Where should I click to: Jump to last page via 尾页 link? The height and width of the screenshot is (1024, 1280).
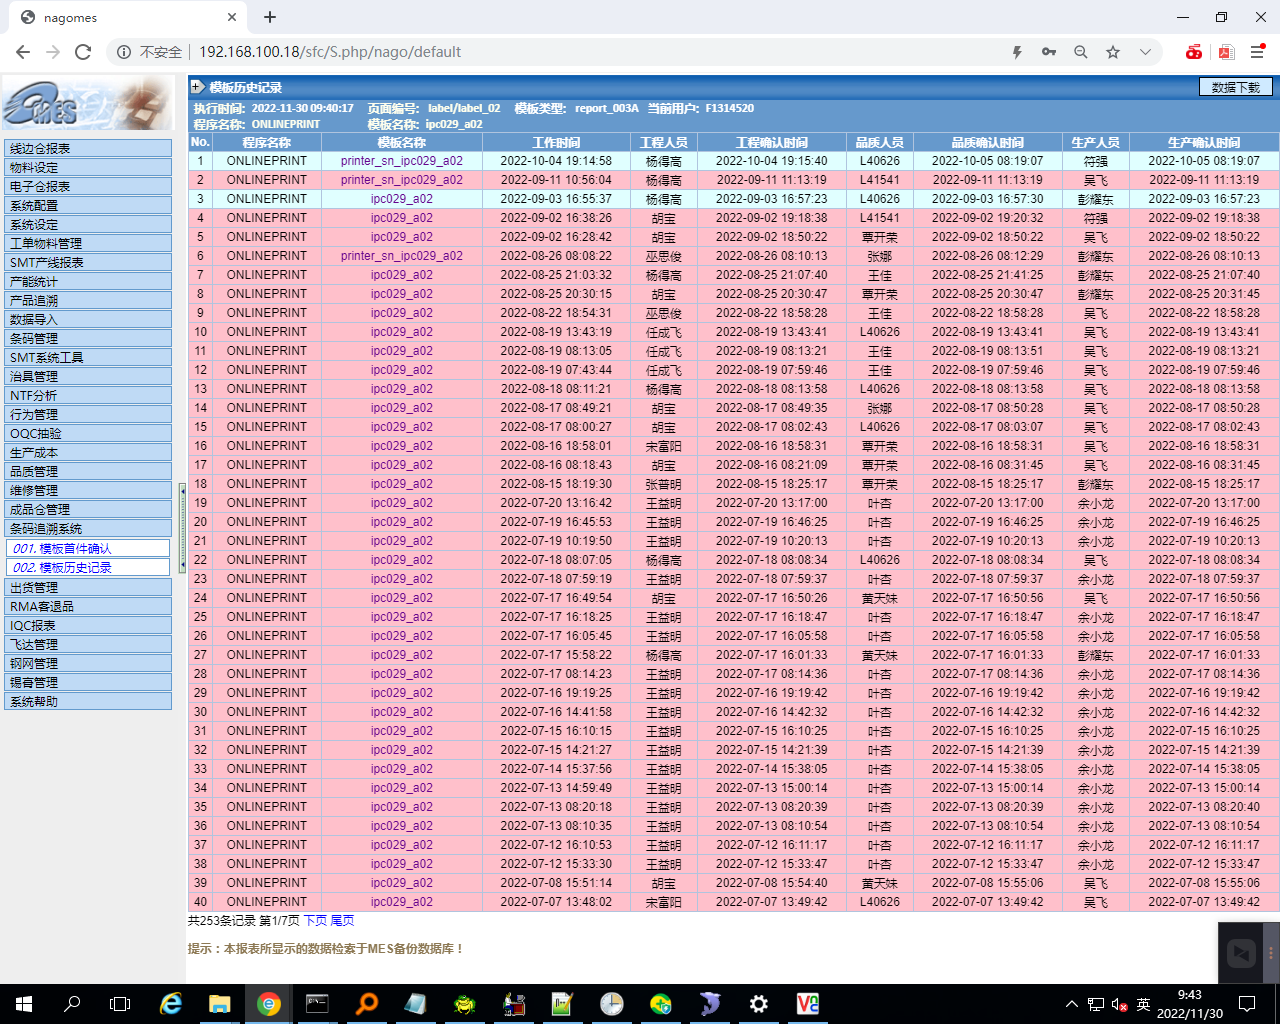click(342, 920)
